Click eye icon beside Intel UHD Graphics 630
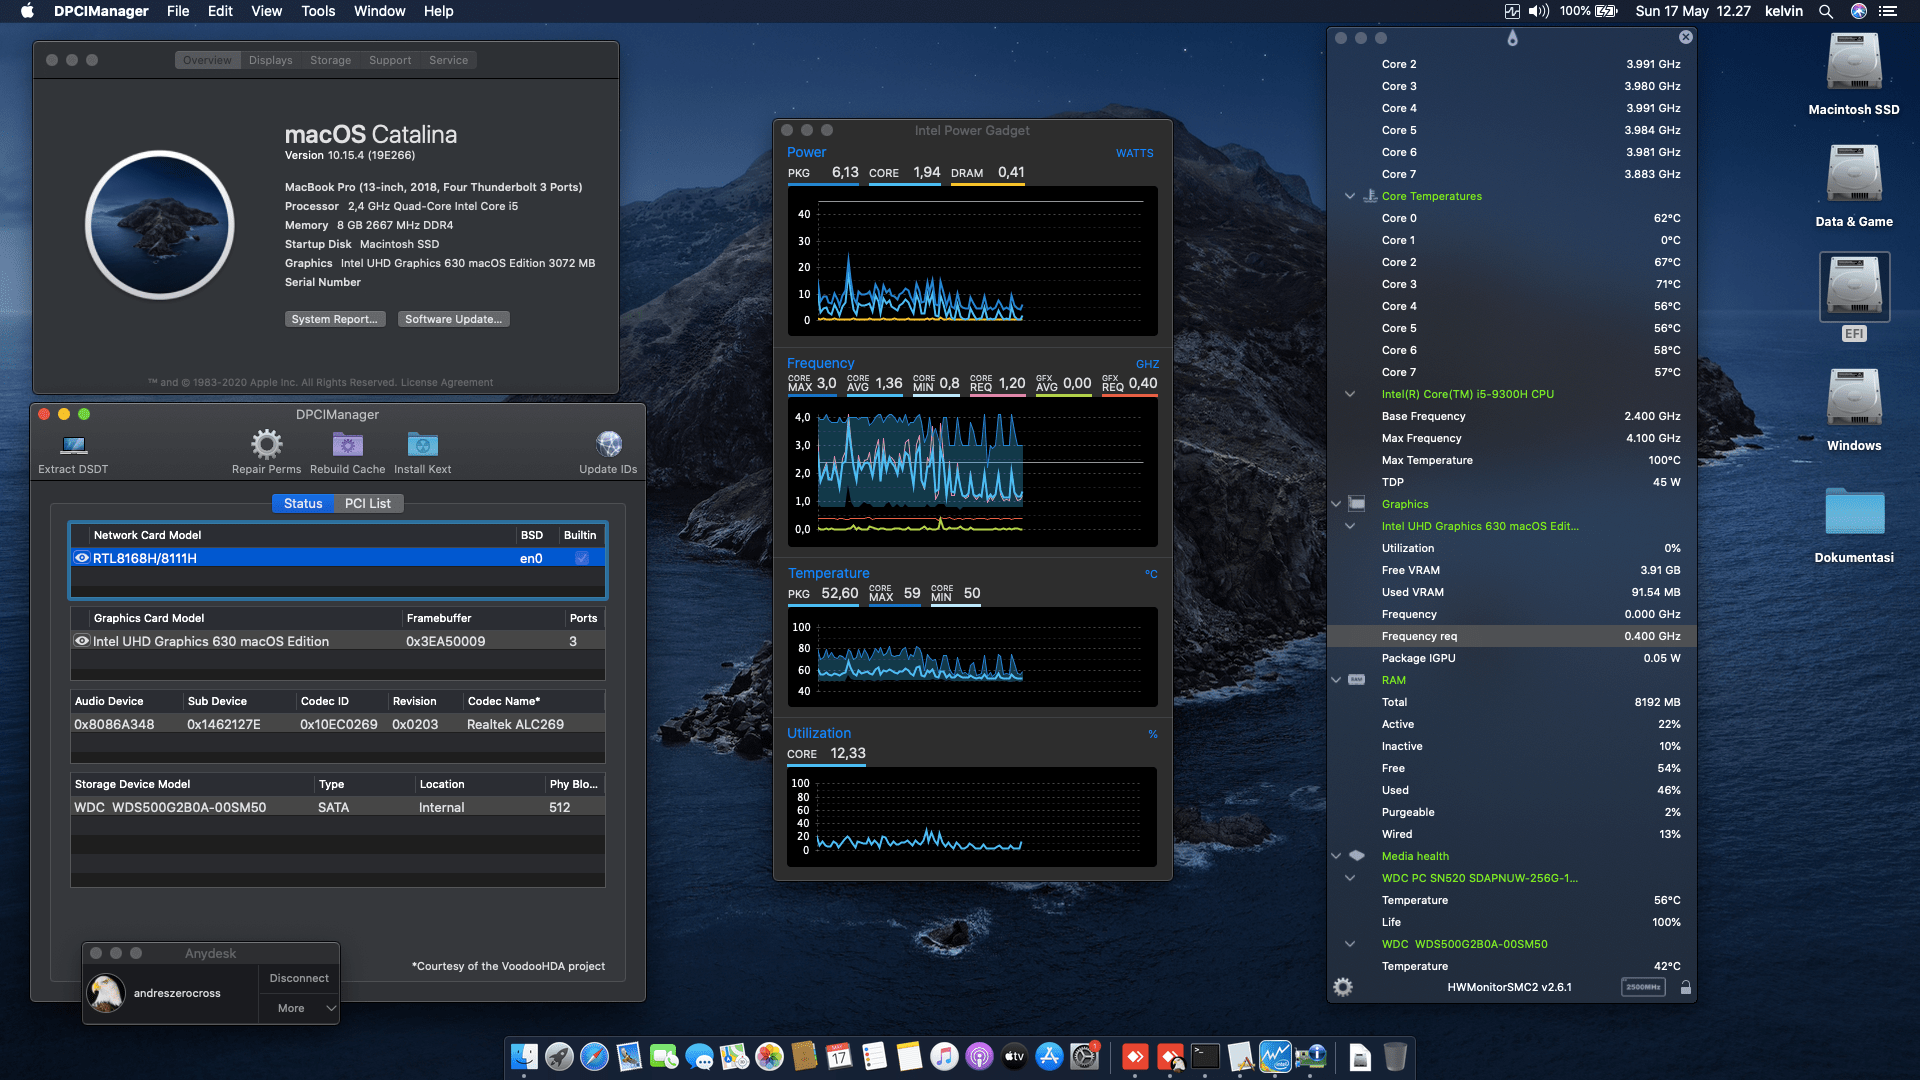The width and height of the screenshot is (1920, 1080). 82,641
